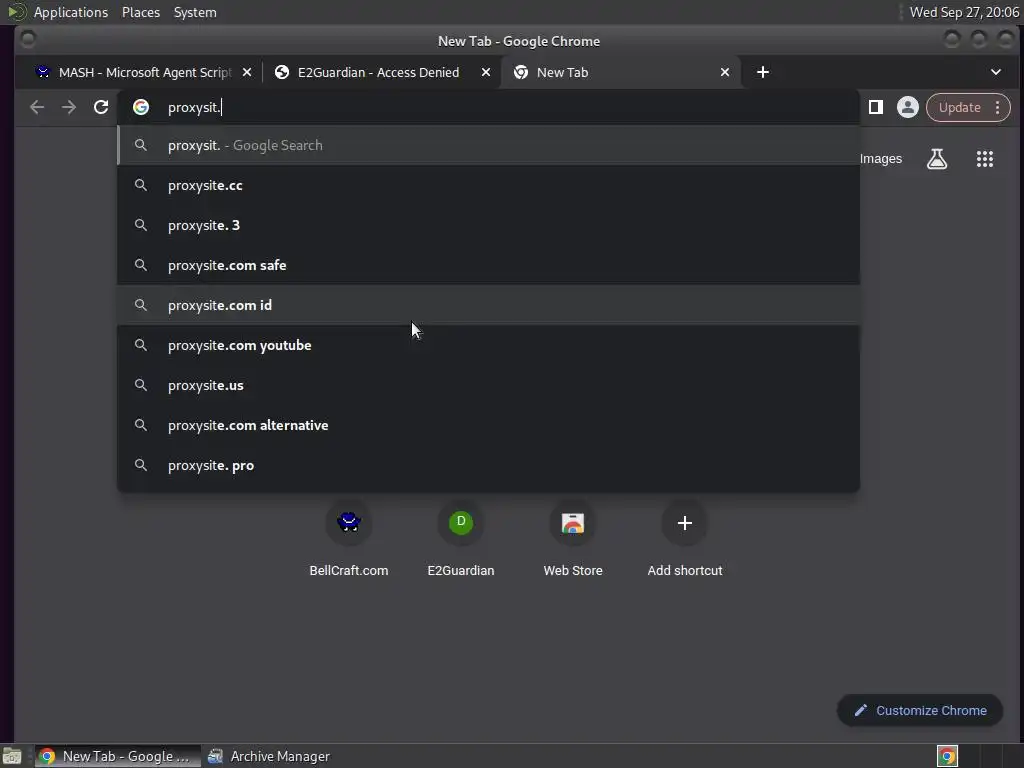Click search icon beside proxysite.us
The height and width of the screenshot is (768, 1024).
click(x=140, y=385)
